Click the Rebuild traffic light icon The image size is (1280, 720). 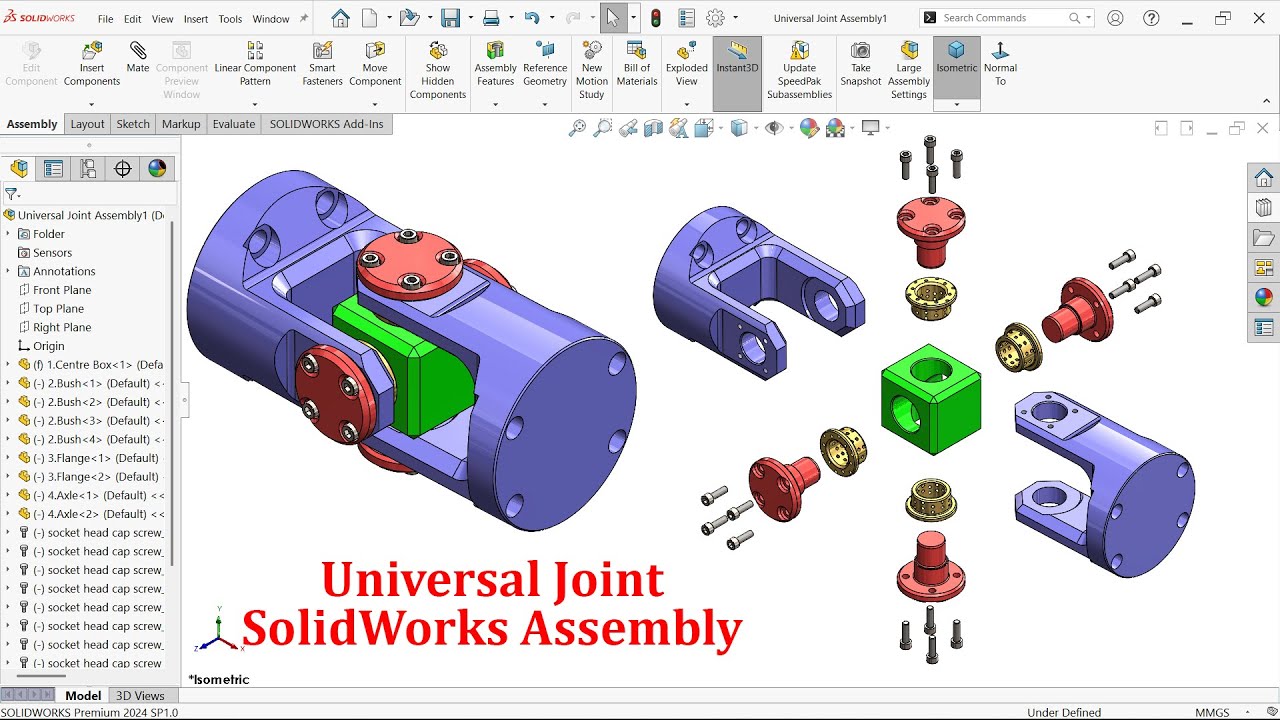[656, 18]
